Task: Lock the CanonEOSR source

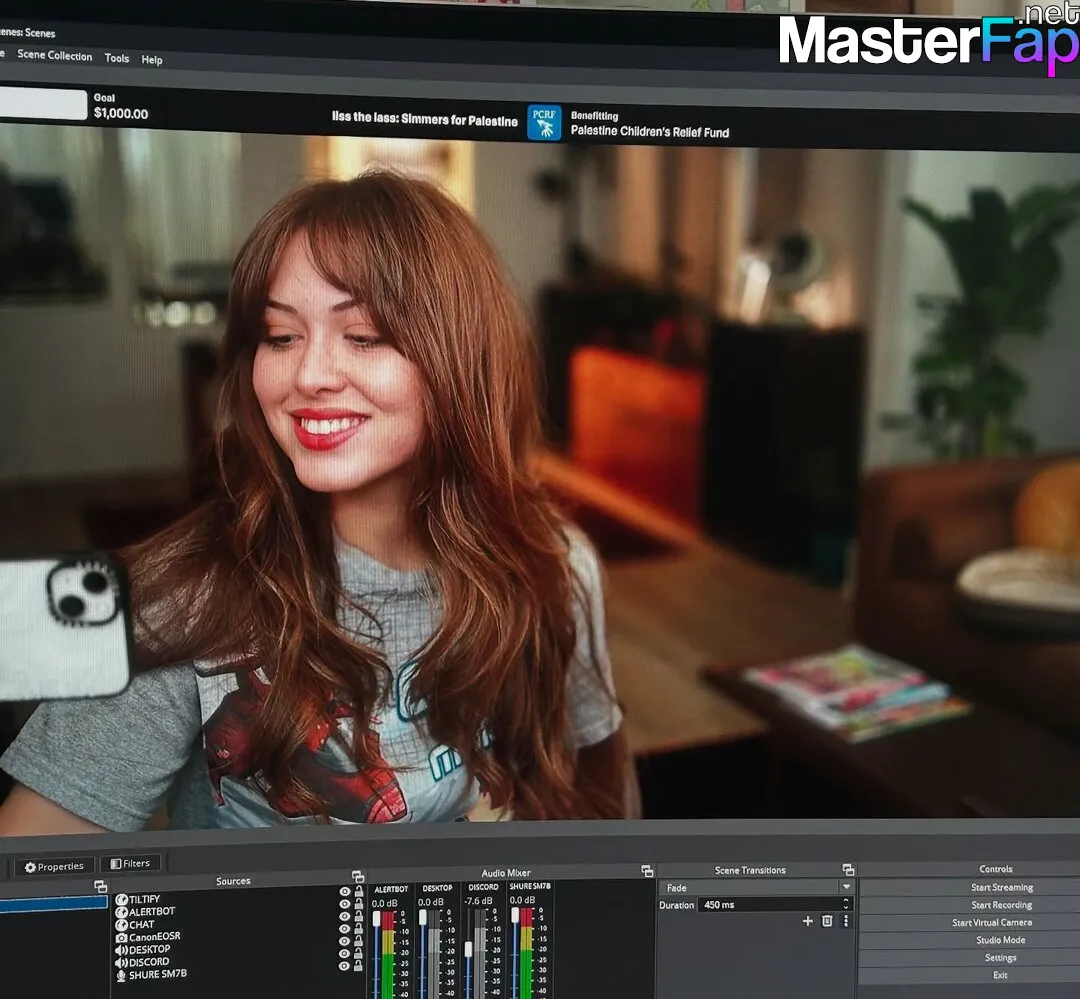Action: tap(358, 929)
